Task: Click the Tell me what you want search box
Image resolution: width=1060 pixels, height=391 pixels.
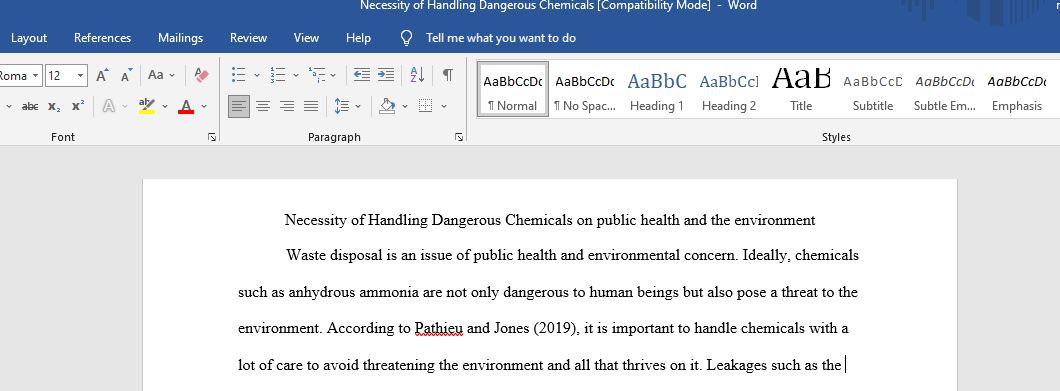Action: click(501, 38)
